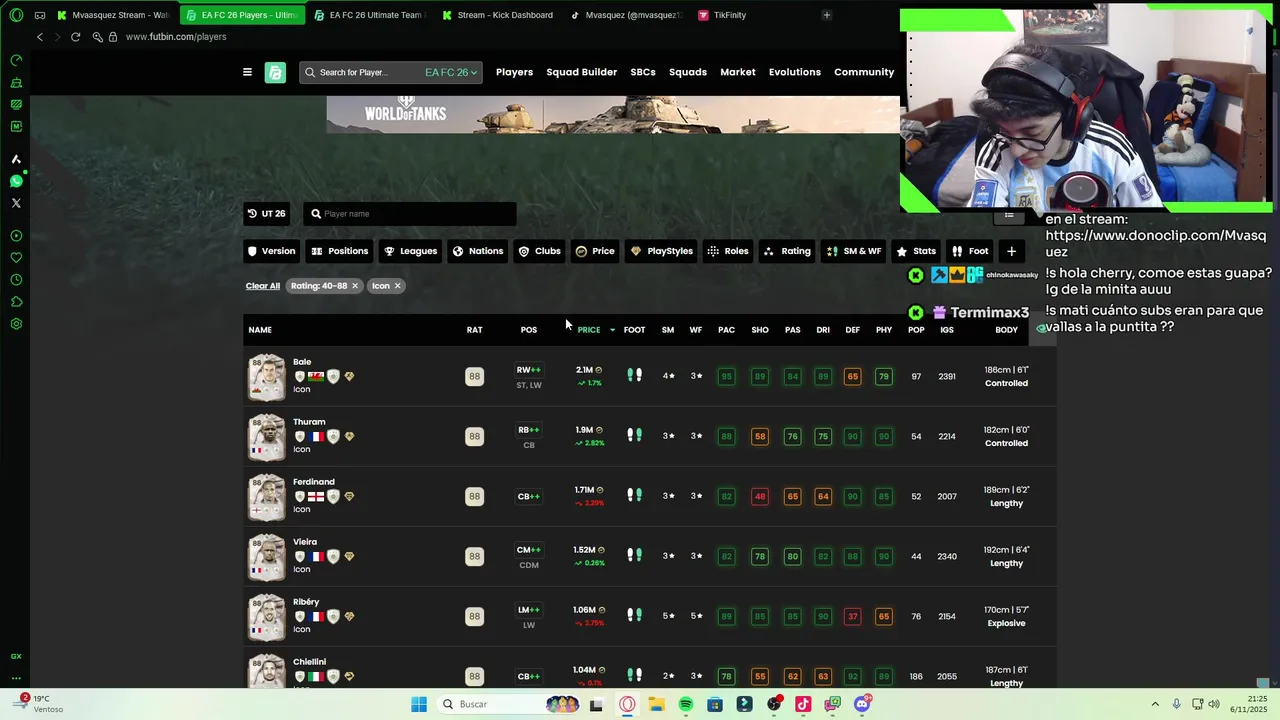
Task: Open the Aria AI sidebar icon
Action: tap(16, 159)
